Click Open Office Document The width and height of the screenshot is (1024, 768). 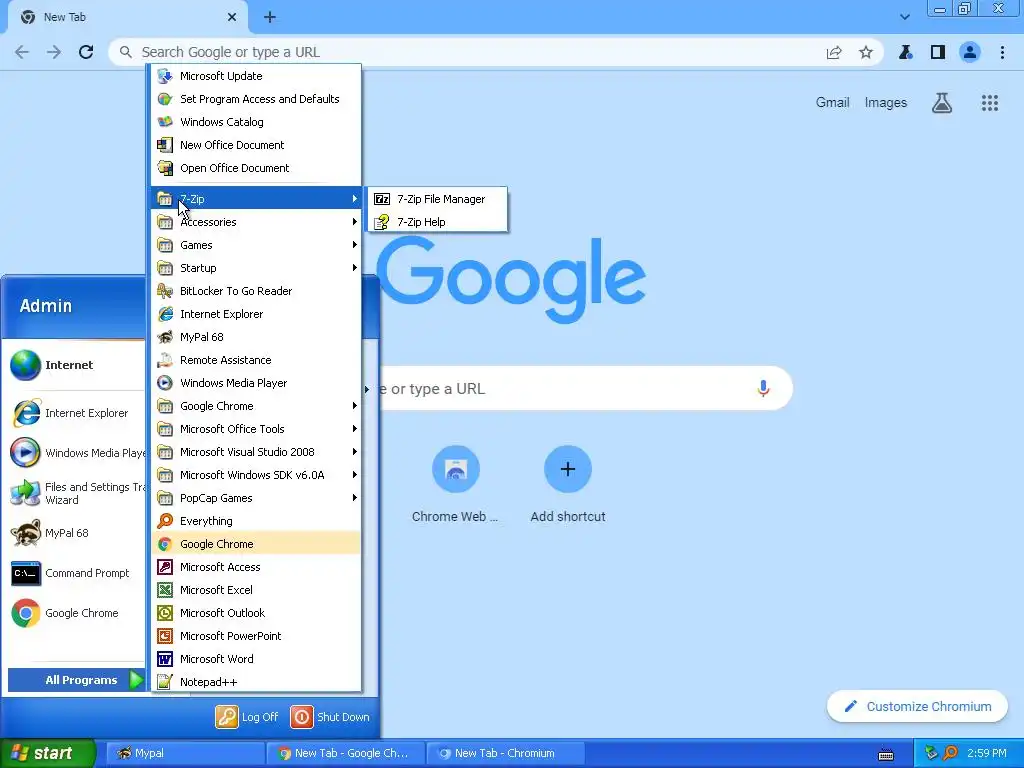click(256, 168)
